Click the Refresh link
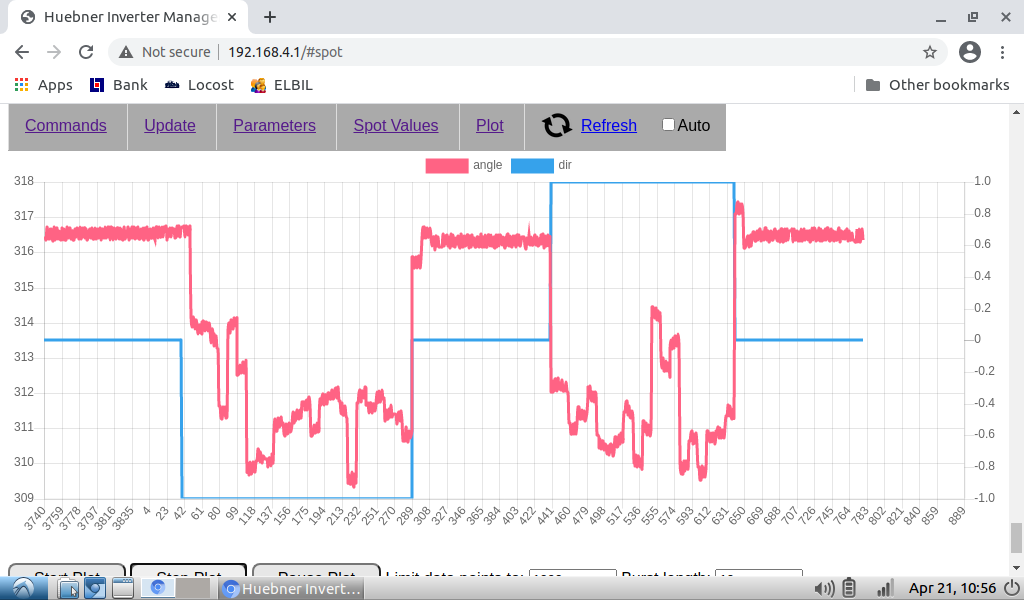1024x600 pixels. coord(608,125)
